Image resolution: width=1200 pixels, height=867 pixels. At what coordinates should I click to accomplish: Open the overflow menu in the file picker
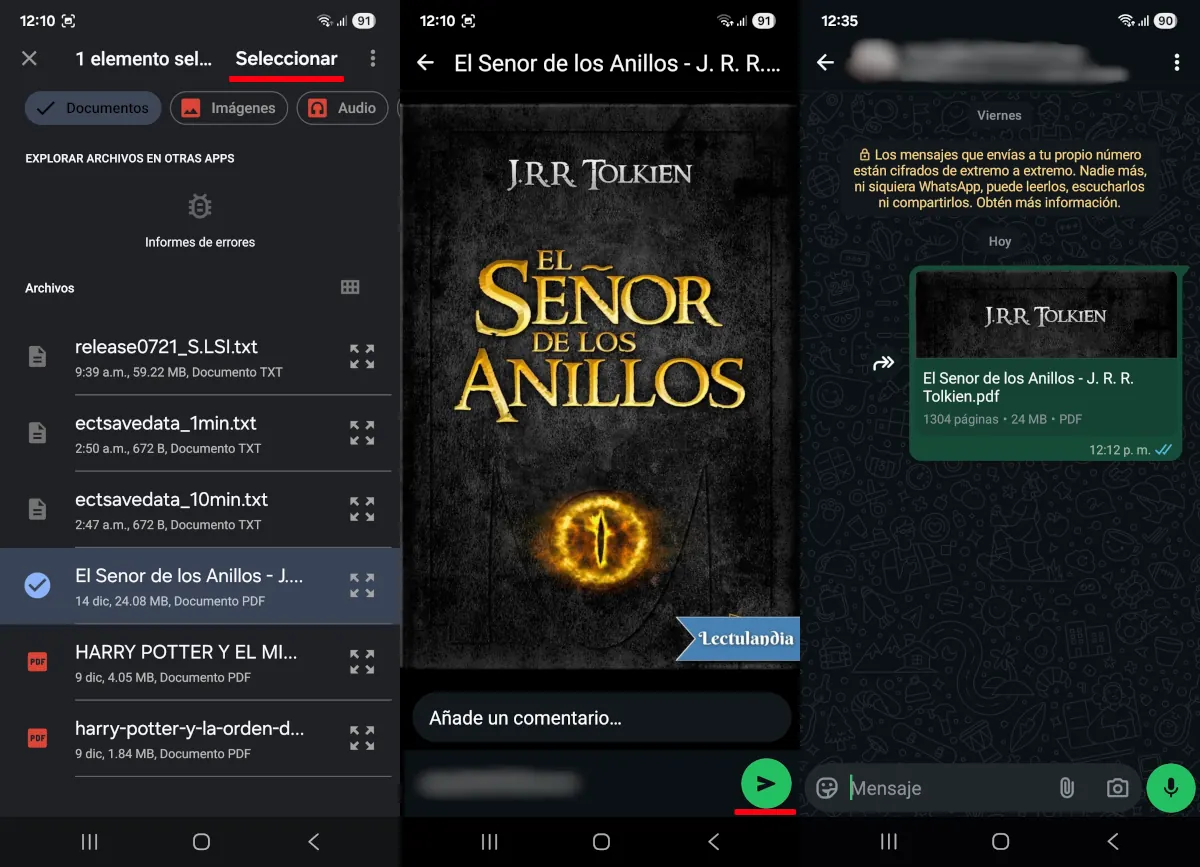(372, 60)
